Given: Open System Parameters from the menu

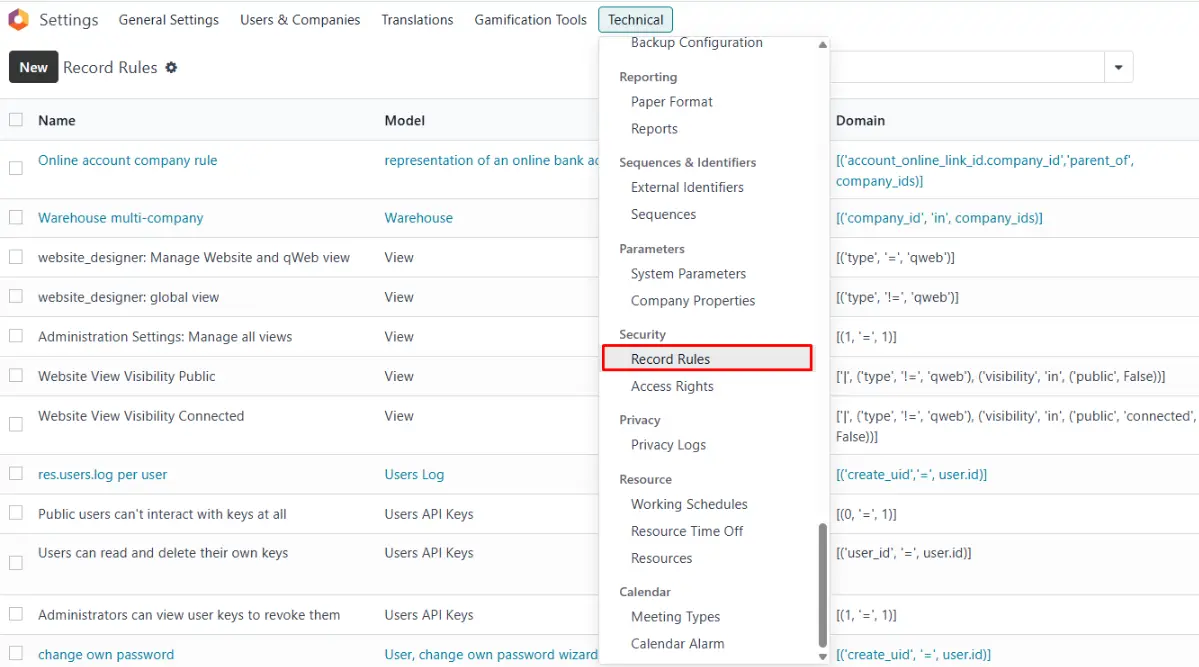Looking at the screenshot, I should pyautogui.click(x=688, y=274).
